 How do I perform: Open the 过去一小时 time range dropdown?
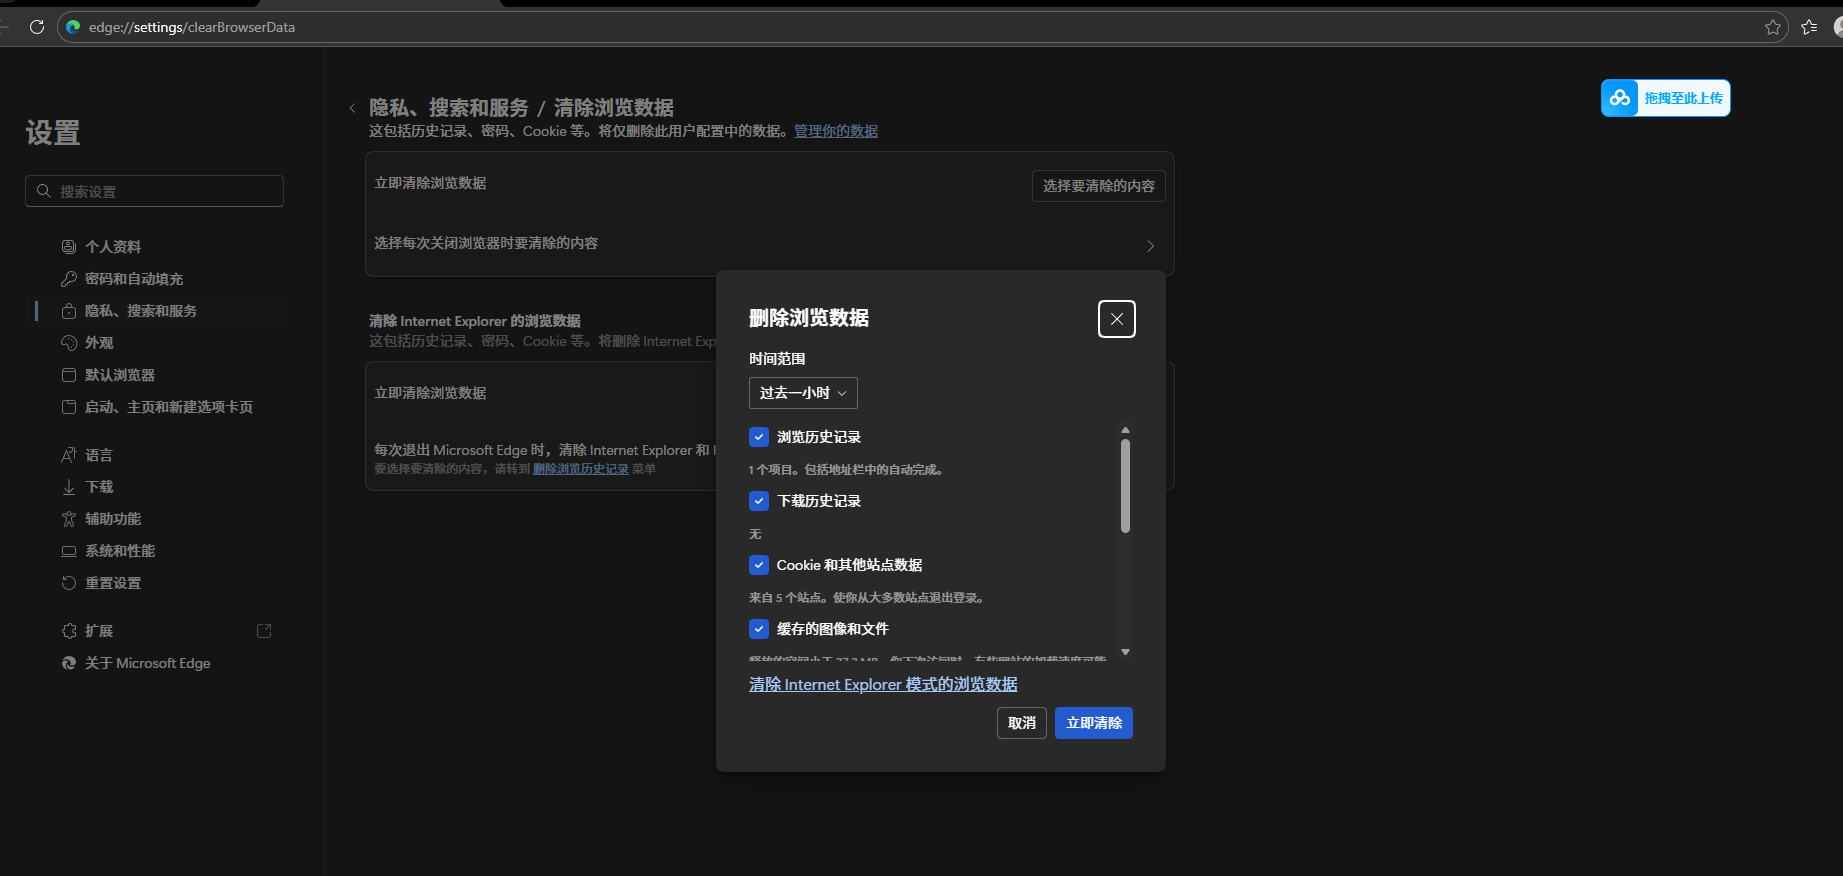coord(803,393)
